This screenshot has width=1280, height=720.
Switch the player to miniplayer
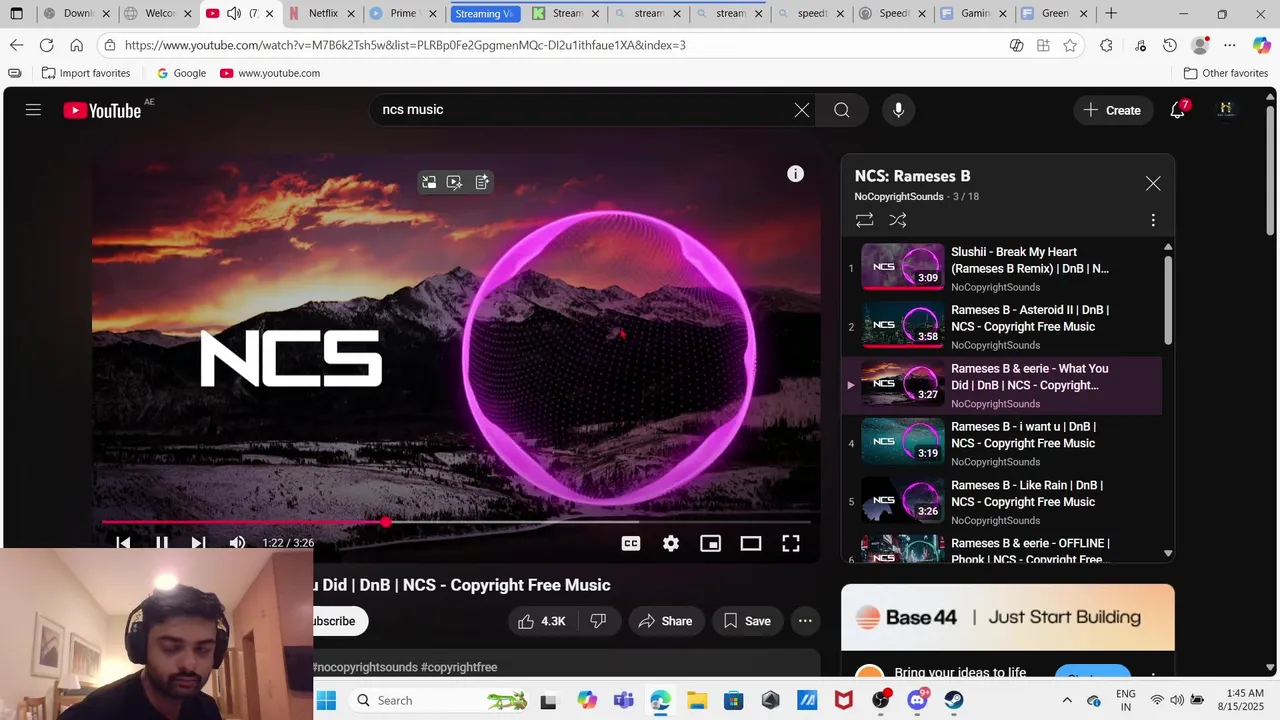point(710,543)
